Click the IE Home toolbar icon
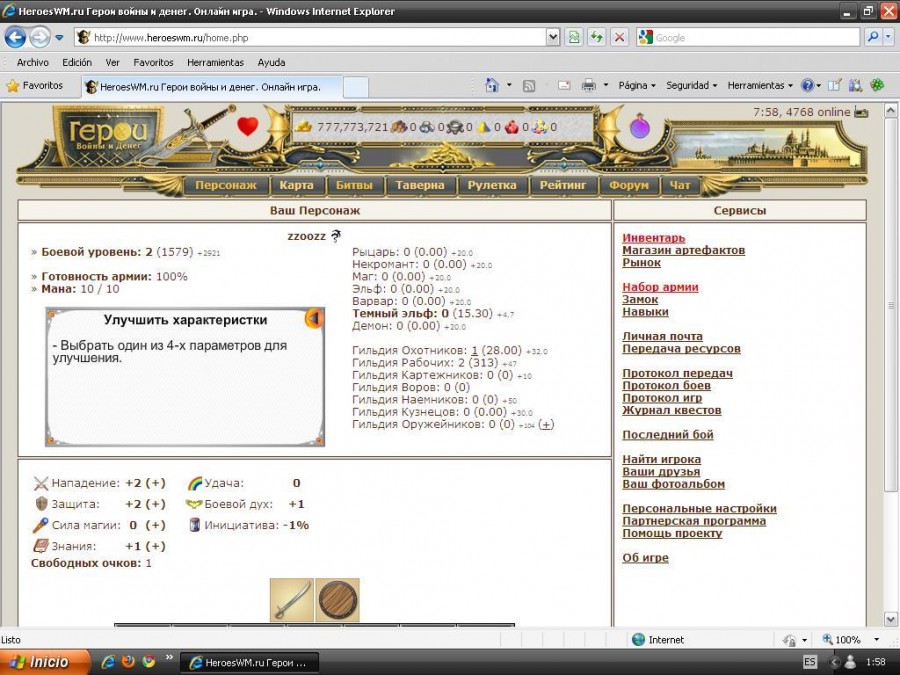900x675 pixels. point(492,86)
